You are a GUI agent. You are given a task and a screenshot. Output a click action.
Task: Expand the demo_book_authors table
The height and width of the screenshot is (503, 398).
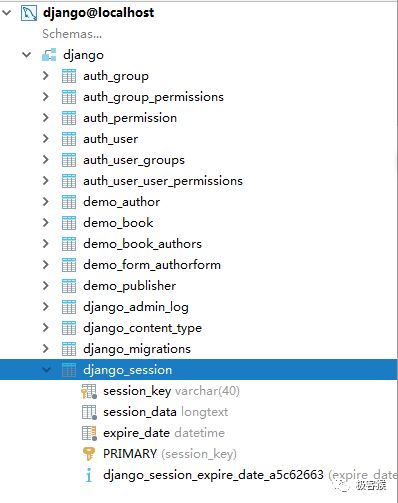click(46, 244)
